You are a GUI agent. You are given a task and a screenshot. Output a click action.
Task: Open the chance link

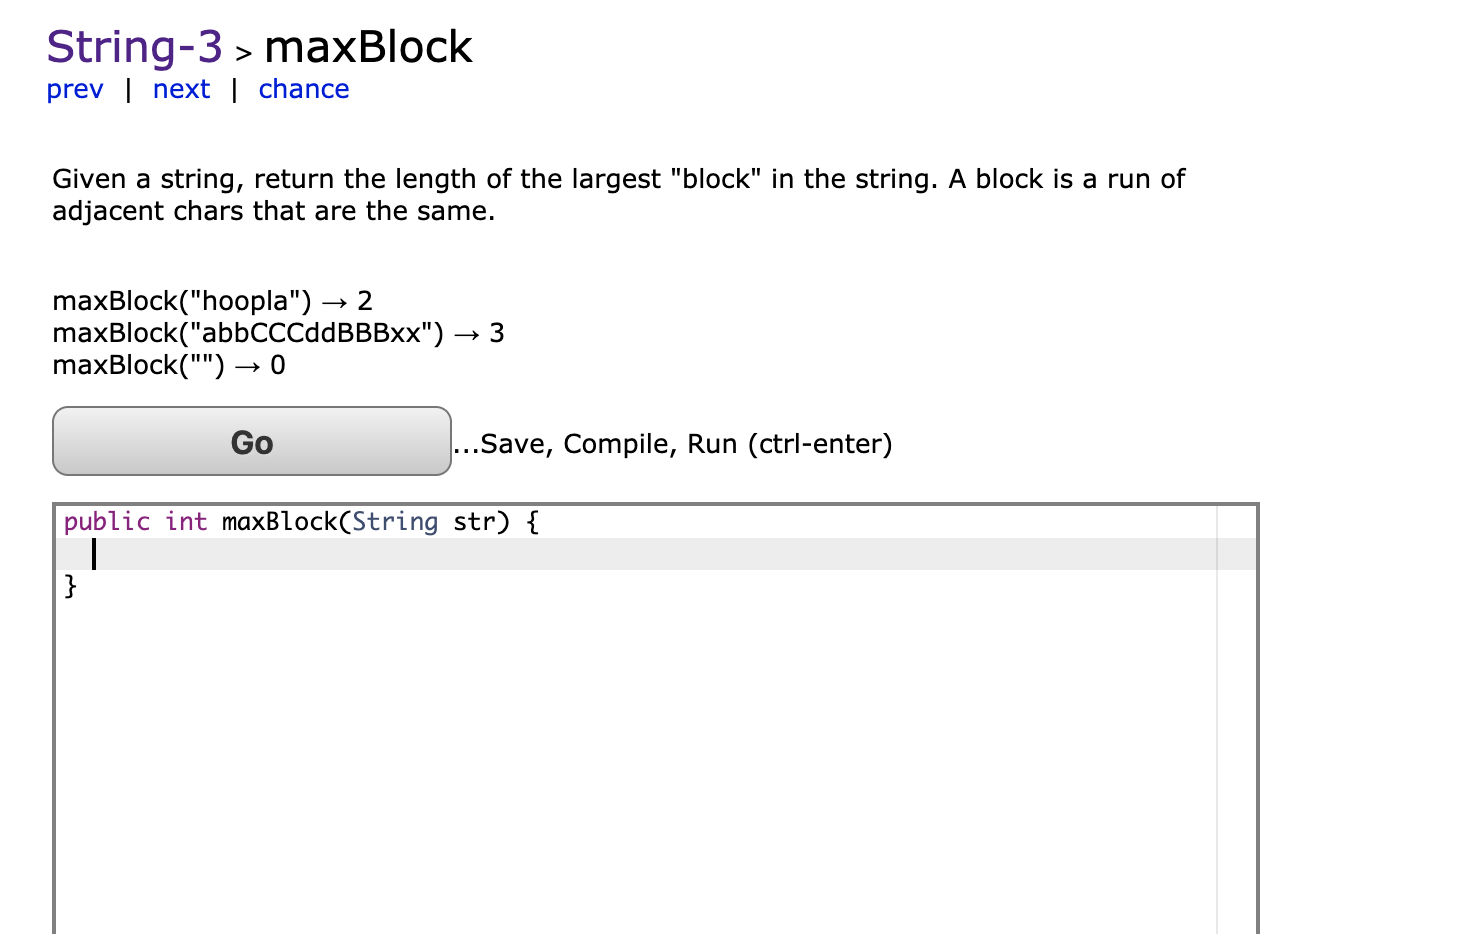coord(303,89)
